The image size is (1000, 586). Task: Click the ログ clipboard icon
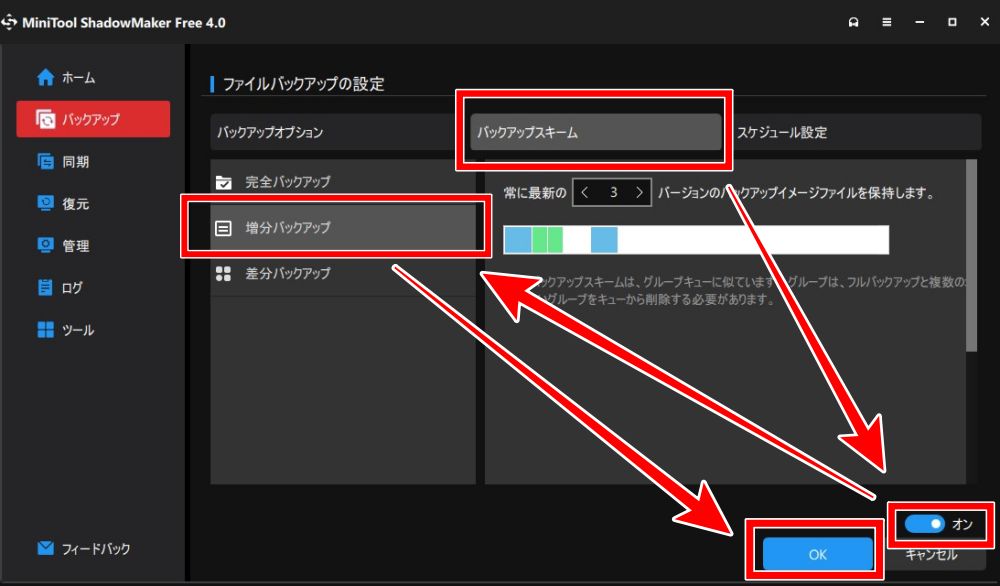click(45, 288)
